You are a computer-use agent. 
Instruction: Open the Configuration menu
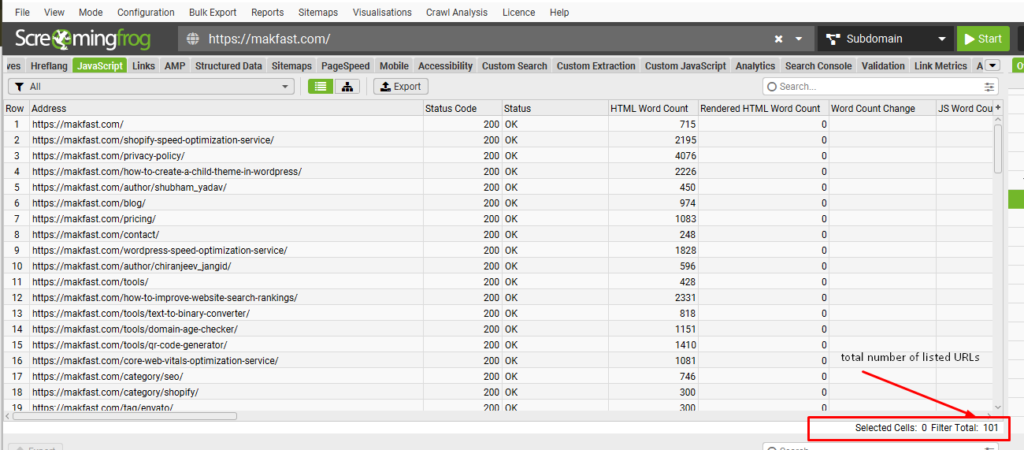click(146, 12)
